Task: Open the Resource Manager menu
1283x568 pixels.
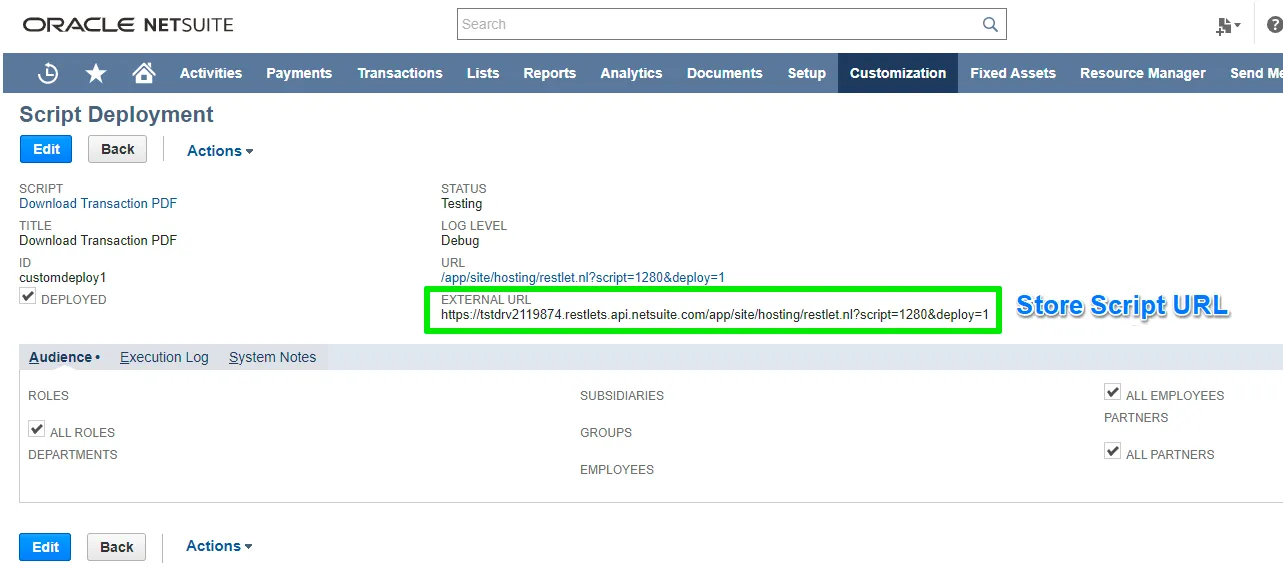Action: tap(1143, 73)
